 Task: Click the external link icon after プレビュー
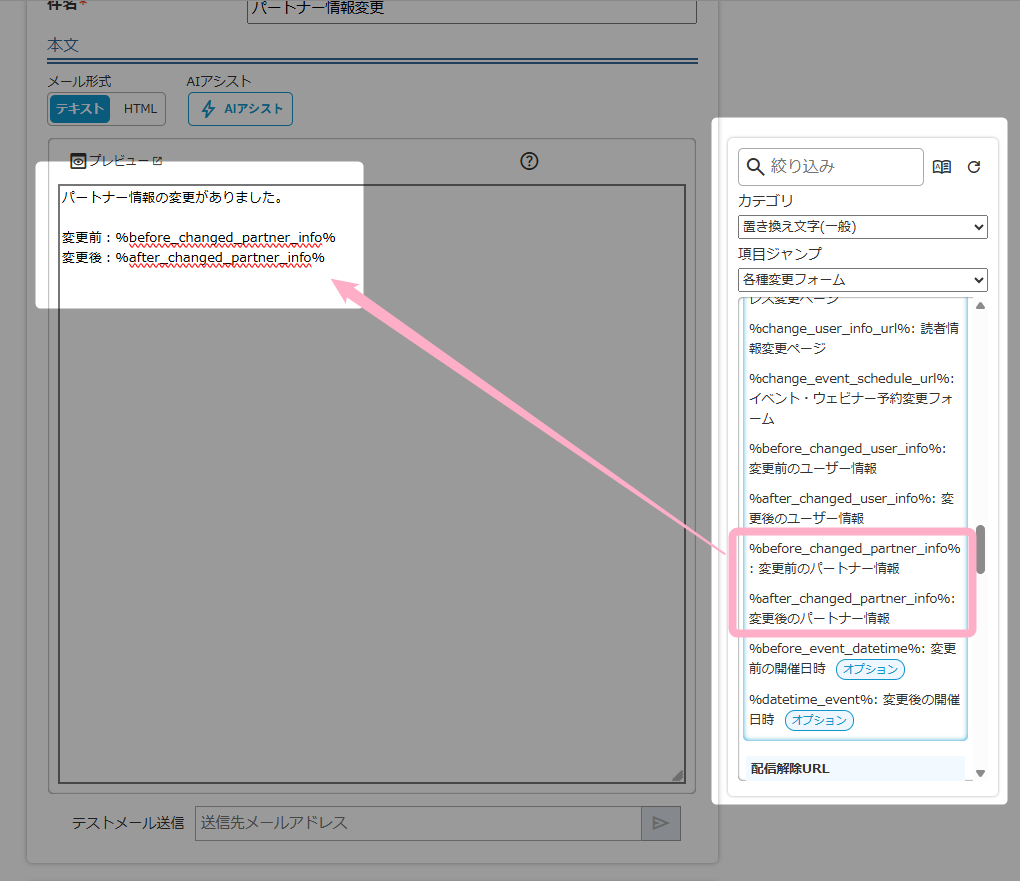pyautogui.click(x=157, y=161)
